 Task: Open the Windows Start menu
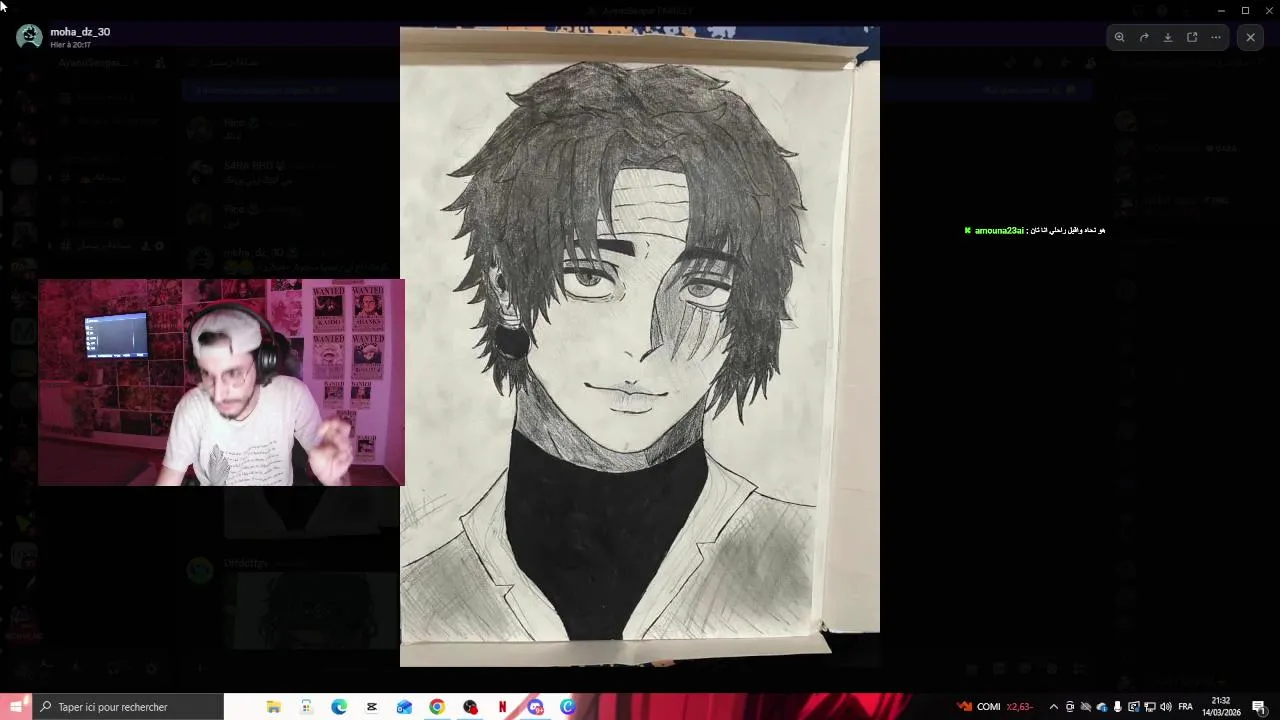pyautogui.click(x=16, y=707)
